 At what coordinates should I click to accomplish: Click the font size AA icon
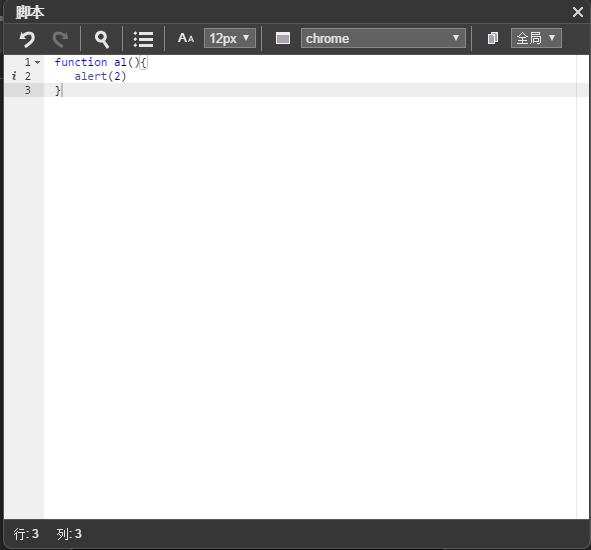186,38
